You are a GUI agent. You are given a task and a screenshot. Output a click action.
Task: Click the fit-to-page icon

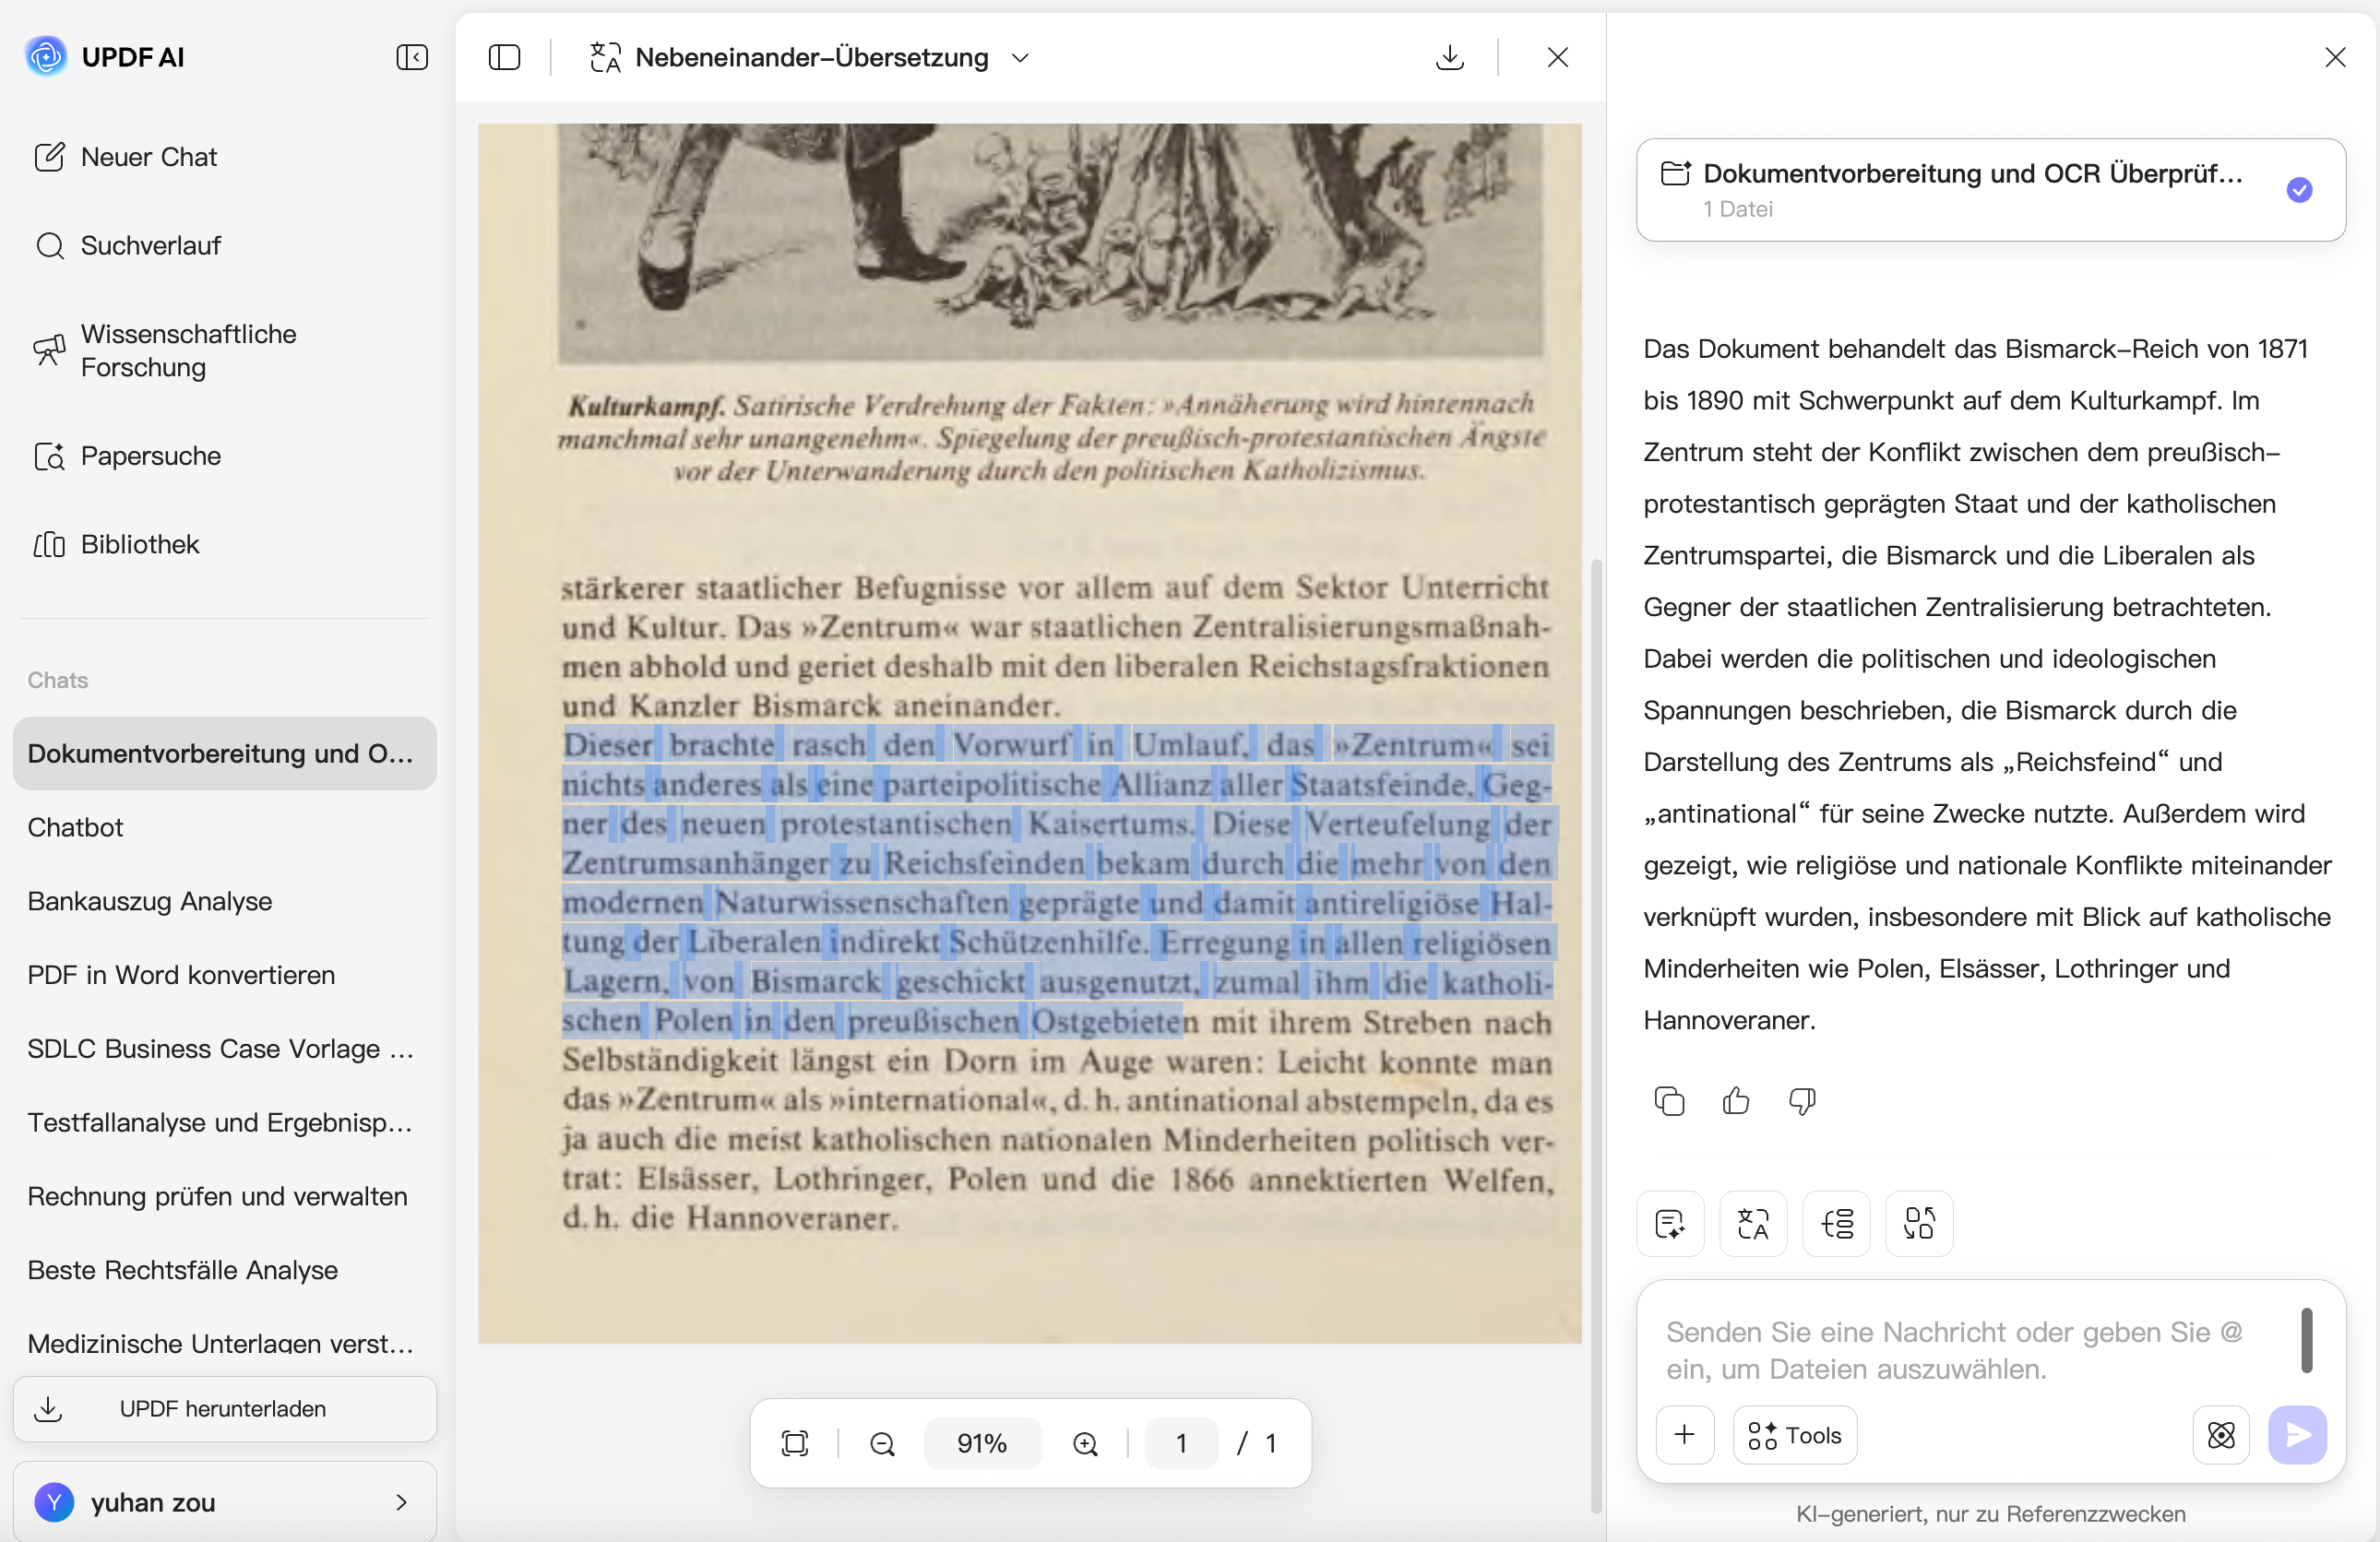pyautogui.click(x=795, y=1443)
